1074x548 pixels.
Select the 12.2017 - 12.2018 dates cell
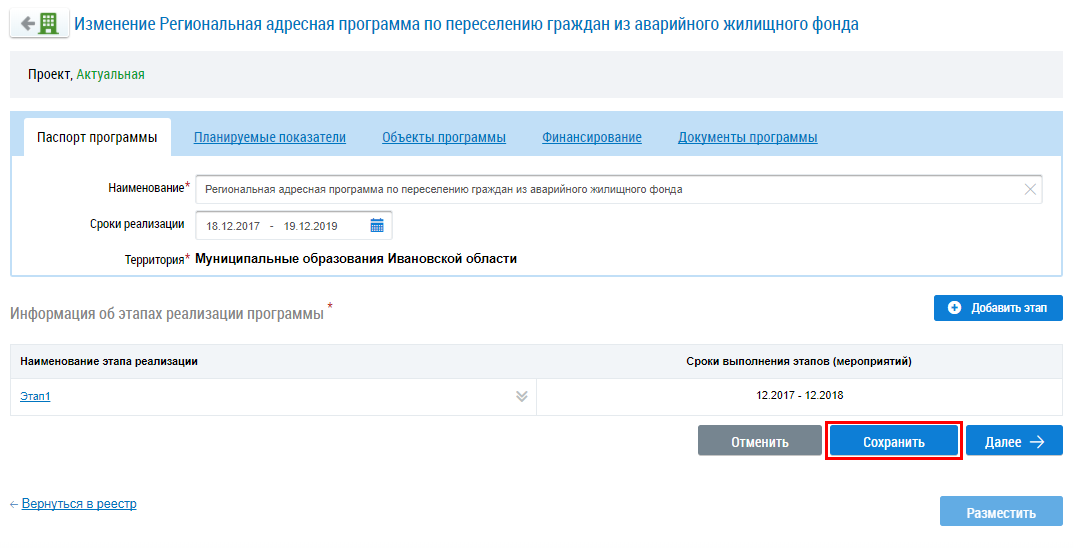799,395
